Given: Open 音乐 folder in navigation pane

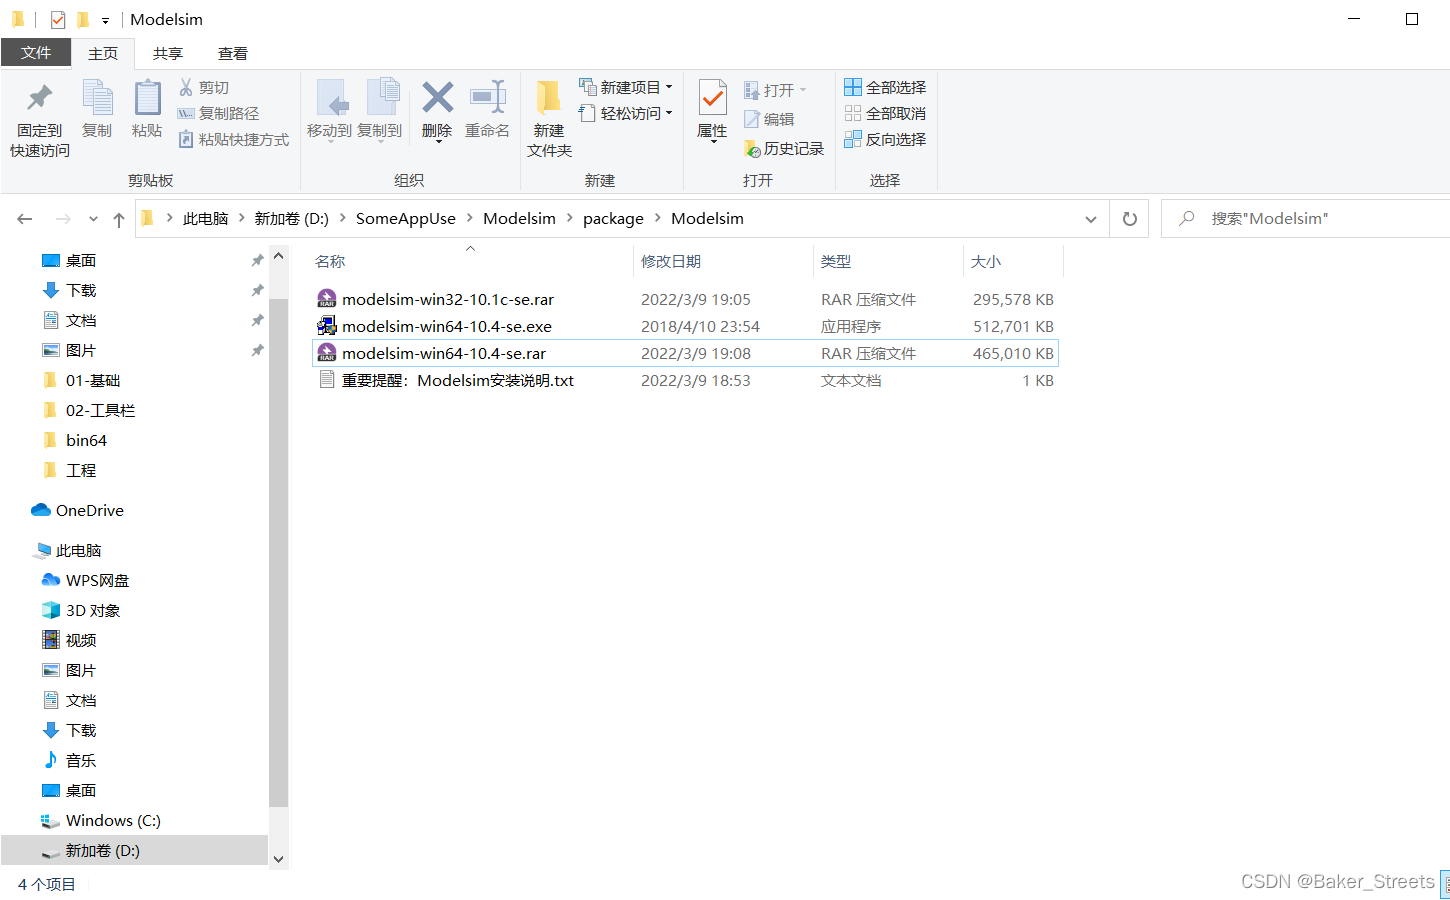Looking at the screenshot, I should click(x=69, y=760).
